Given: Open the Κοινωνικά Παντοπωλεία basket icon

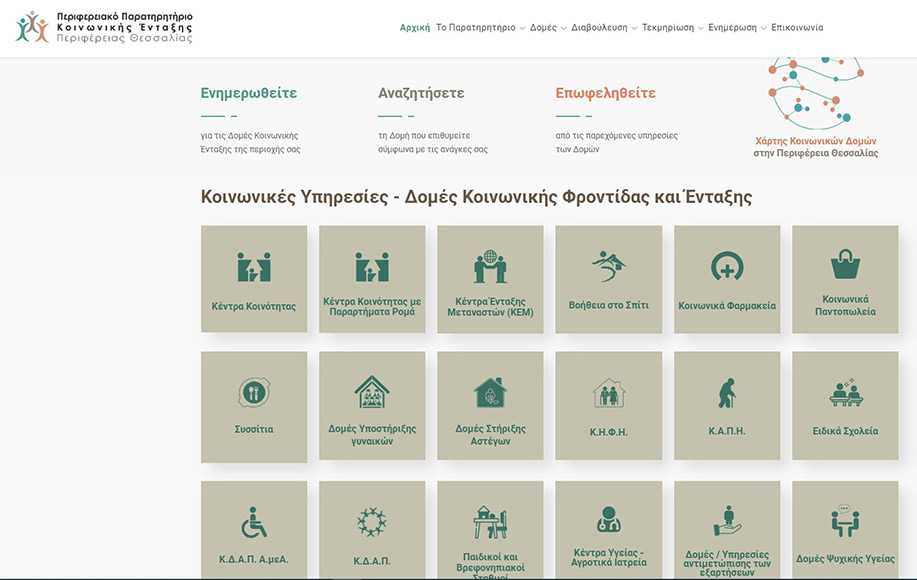Looking at the screenshot, I should pos(845,264).
